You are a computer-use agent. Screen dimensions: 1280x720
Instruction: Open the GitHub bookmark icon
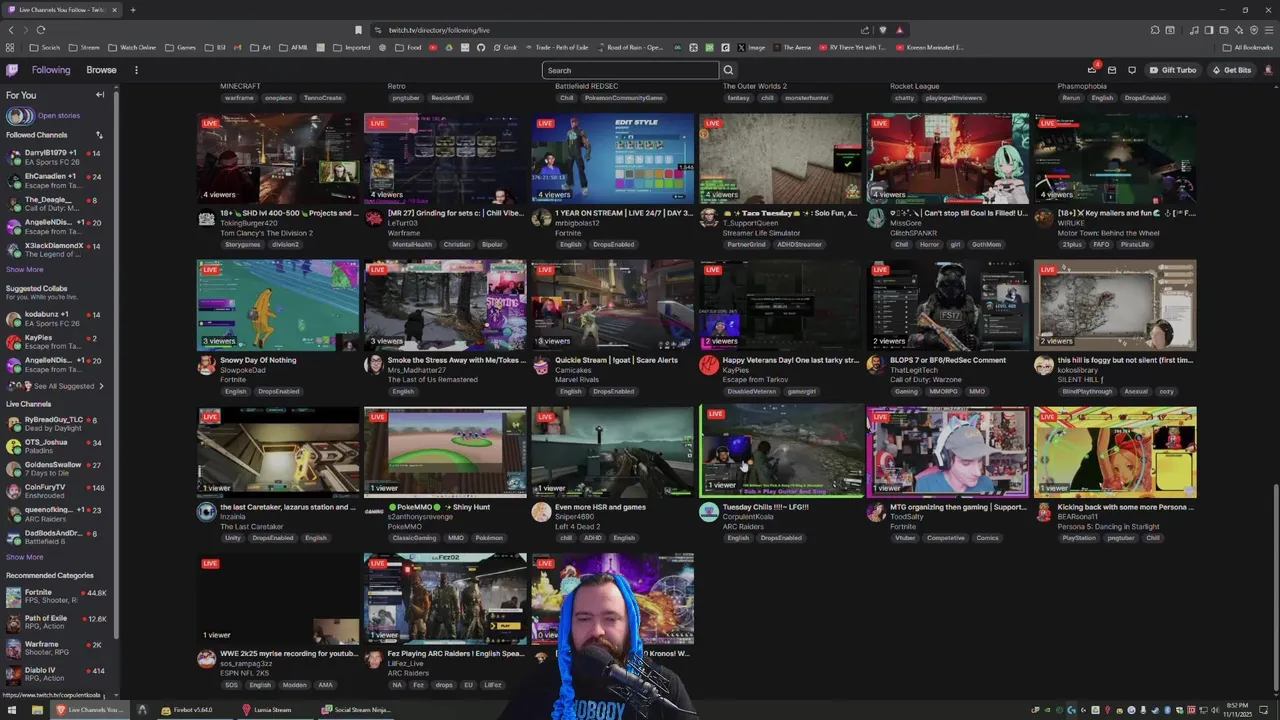[x=481, y=47]
